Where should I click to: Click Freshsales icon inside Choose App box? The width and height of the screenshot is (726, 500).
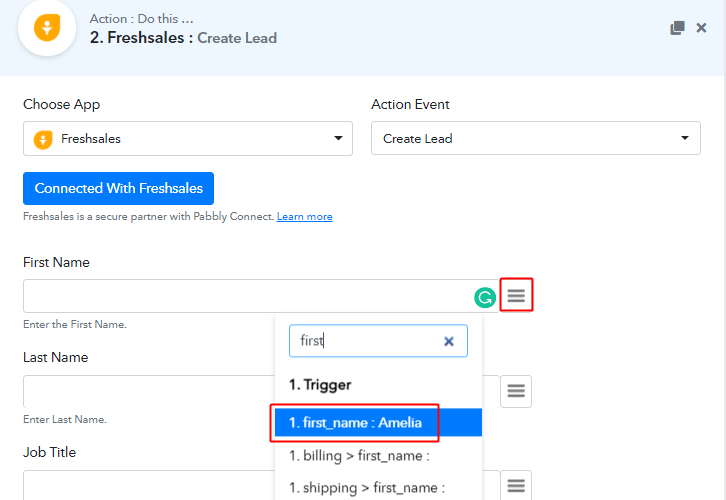pyautogui.click(x=43, y=139)
